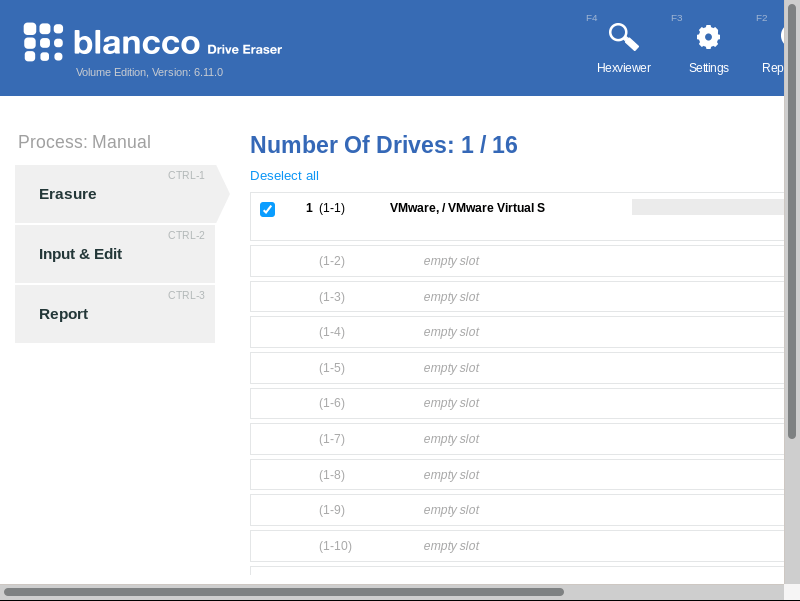800x601 pixels.
Task: Click the empty slot (1-5) row
Action: point(450,368)
